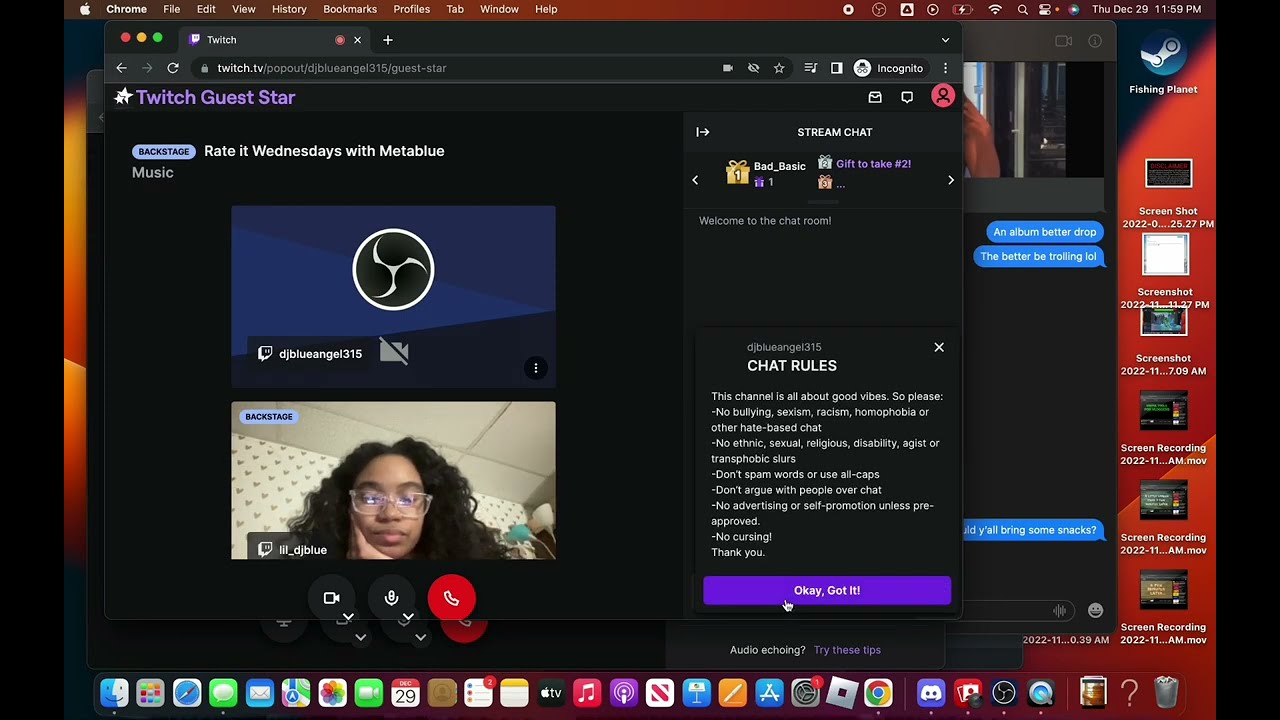1280x720 pixels.
Task: Show next chat leaderboard item
Action: point(951,180)
